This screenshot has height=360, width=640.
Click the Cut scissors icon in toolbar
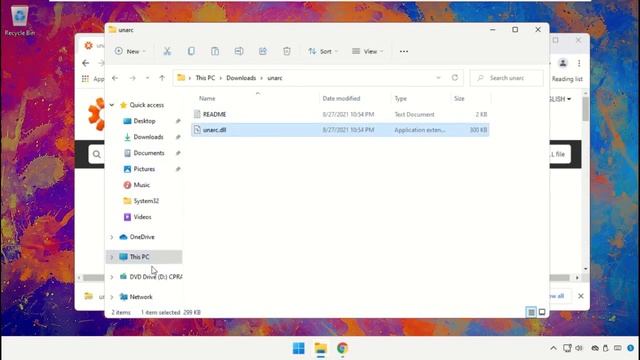(x=167, y=51)
